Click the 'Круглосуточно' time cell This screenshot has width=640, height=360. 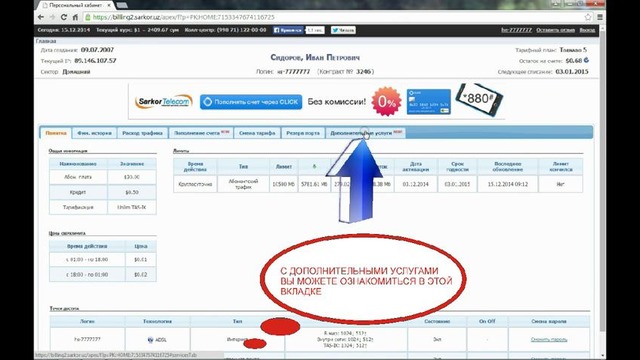coord(195,184)
